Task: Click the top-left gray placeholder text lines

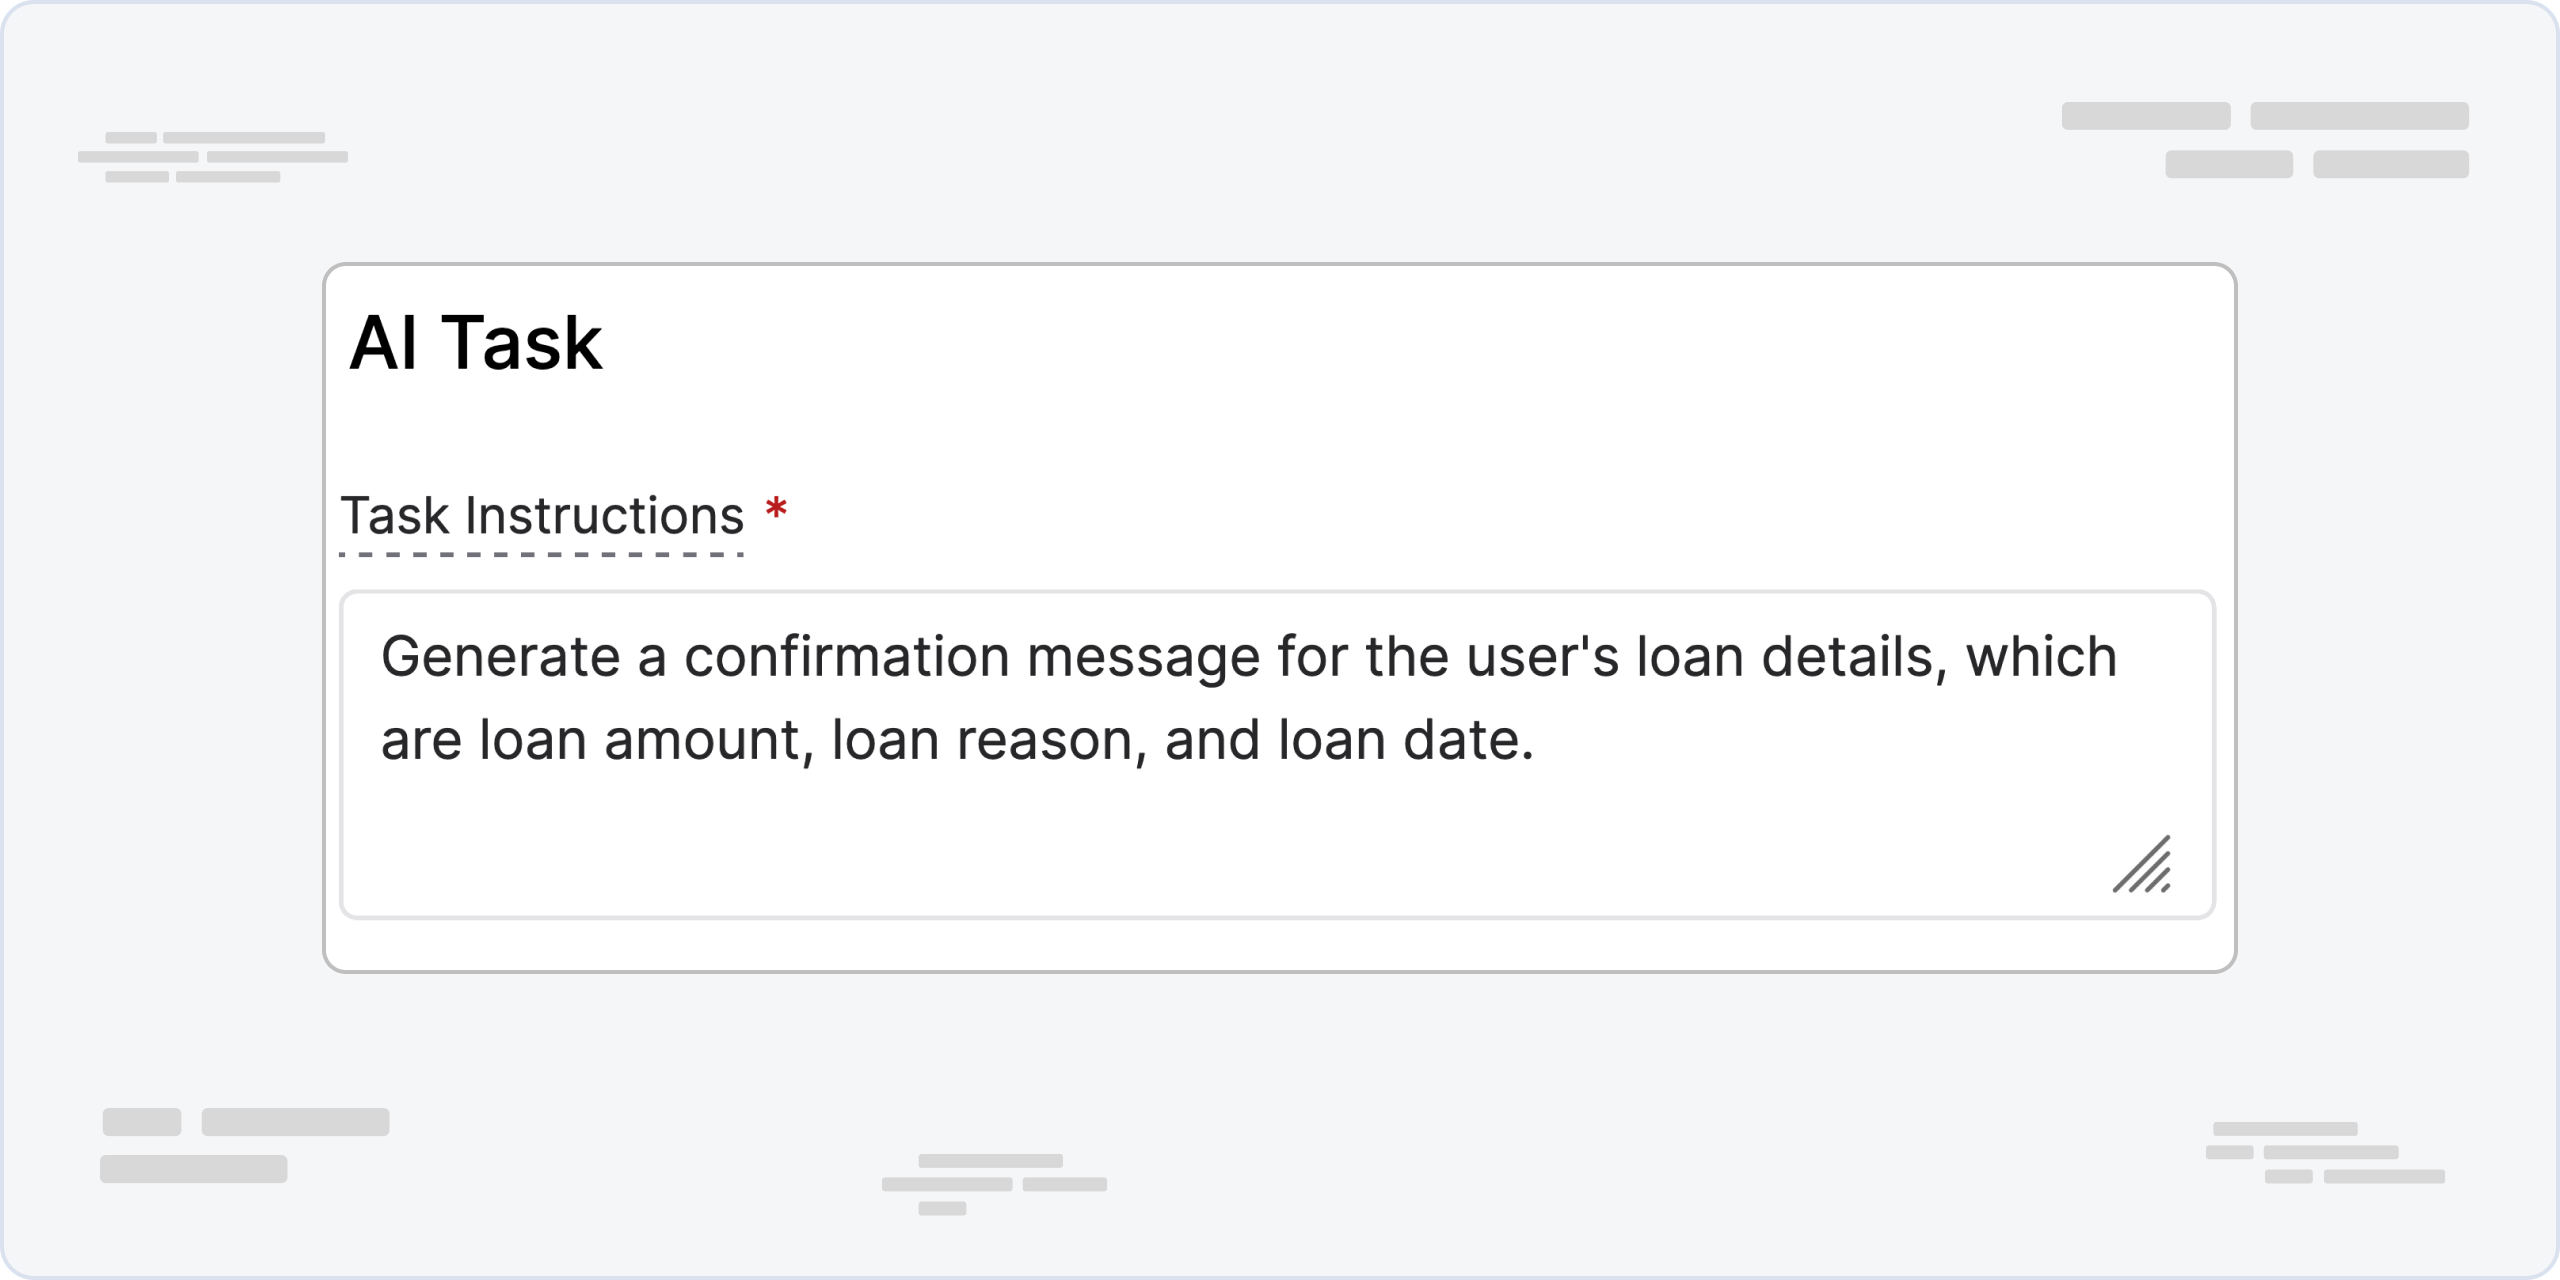Action: [213, 157]
